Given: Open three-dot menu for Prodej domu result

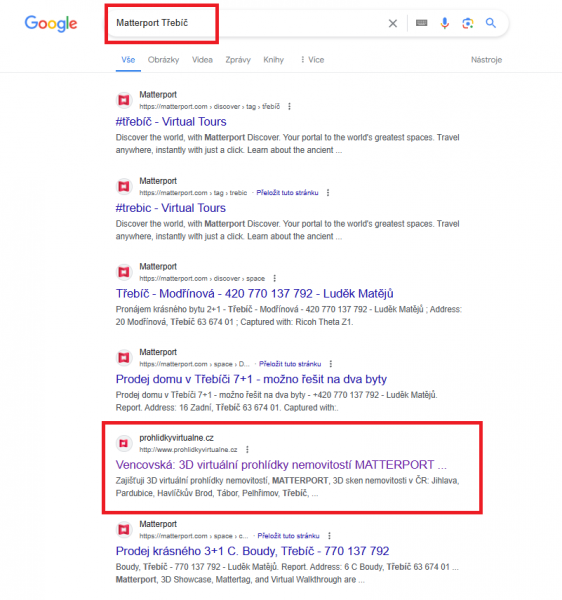Looking at the screenshot, I should (x=331, y=364).
